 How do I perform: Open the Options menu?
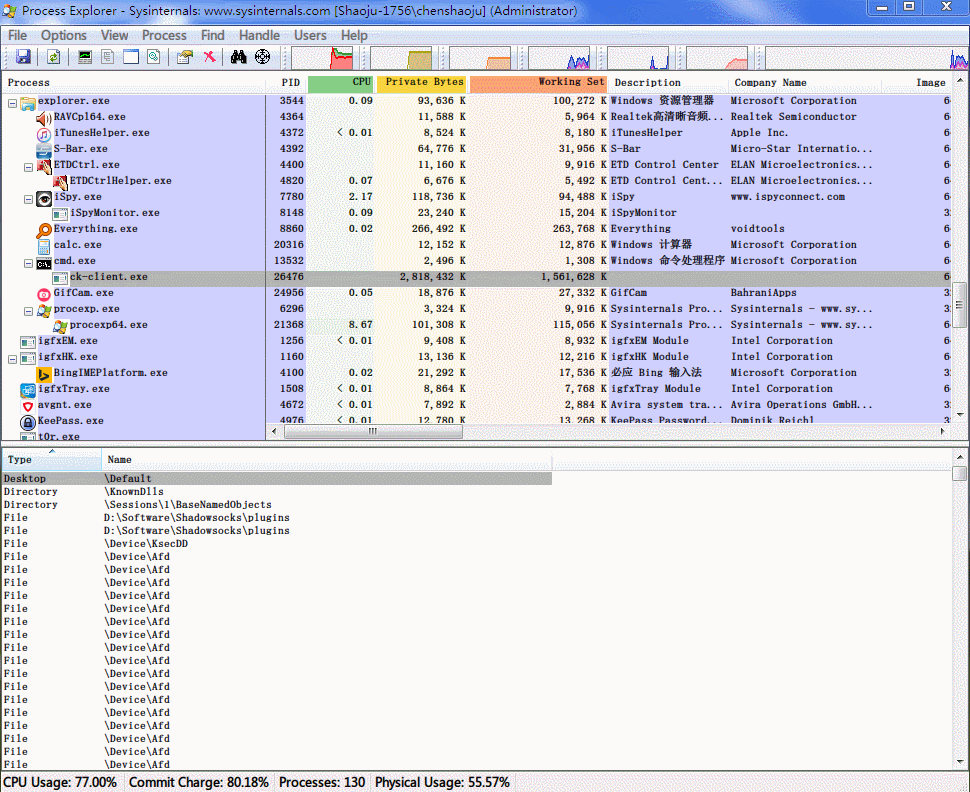(64, 35)
